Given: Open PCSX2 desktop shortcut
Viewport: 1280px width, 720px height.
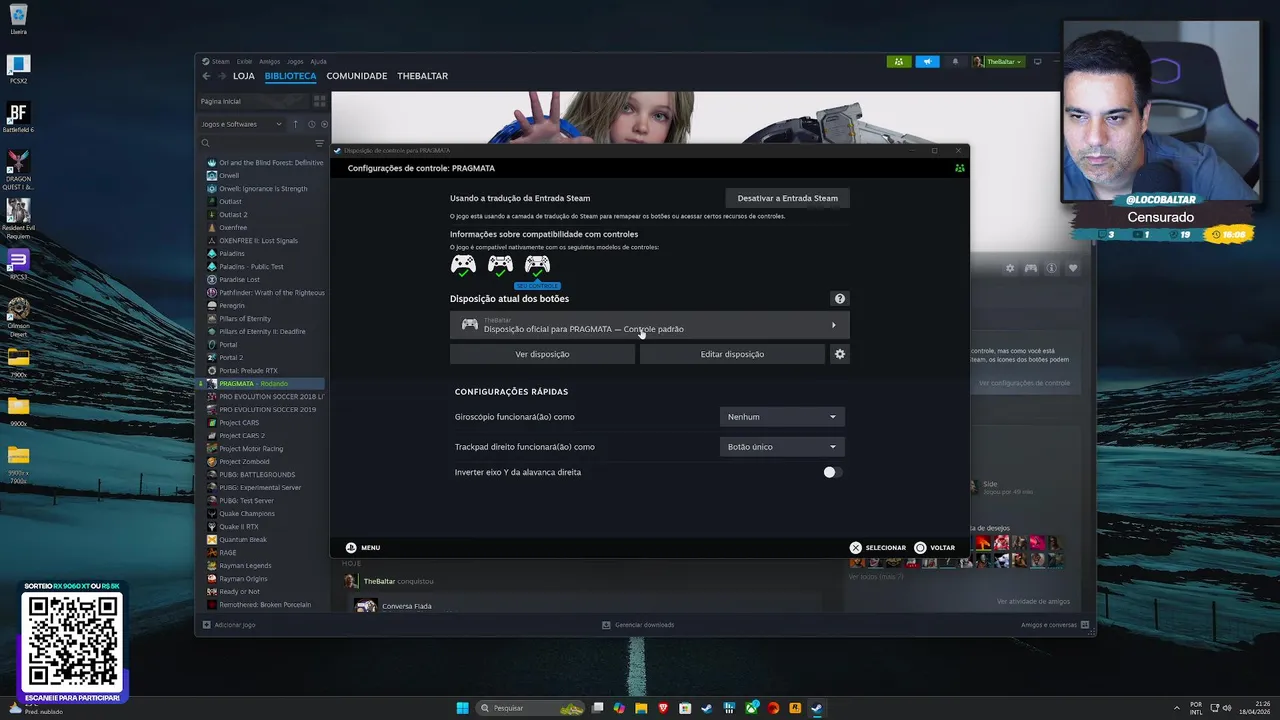Looking at the screenshot, I should pyautogui.click(x=18, y=70).
